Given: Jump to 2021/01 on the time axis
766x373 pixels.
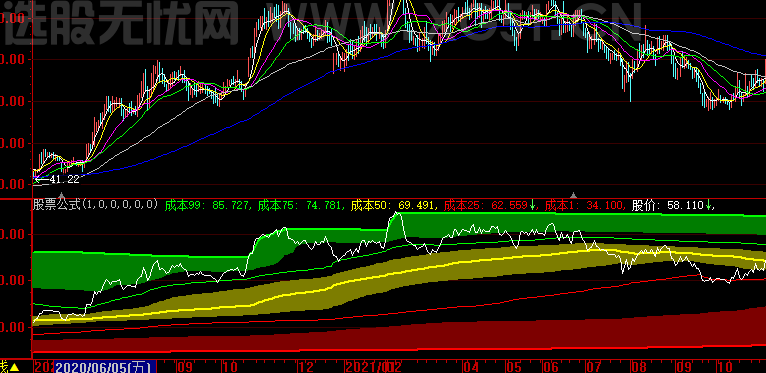Looking at the screenshot, I should [365, 367].
